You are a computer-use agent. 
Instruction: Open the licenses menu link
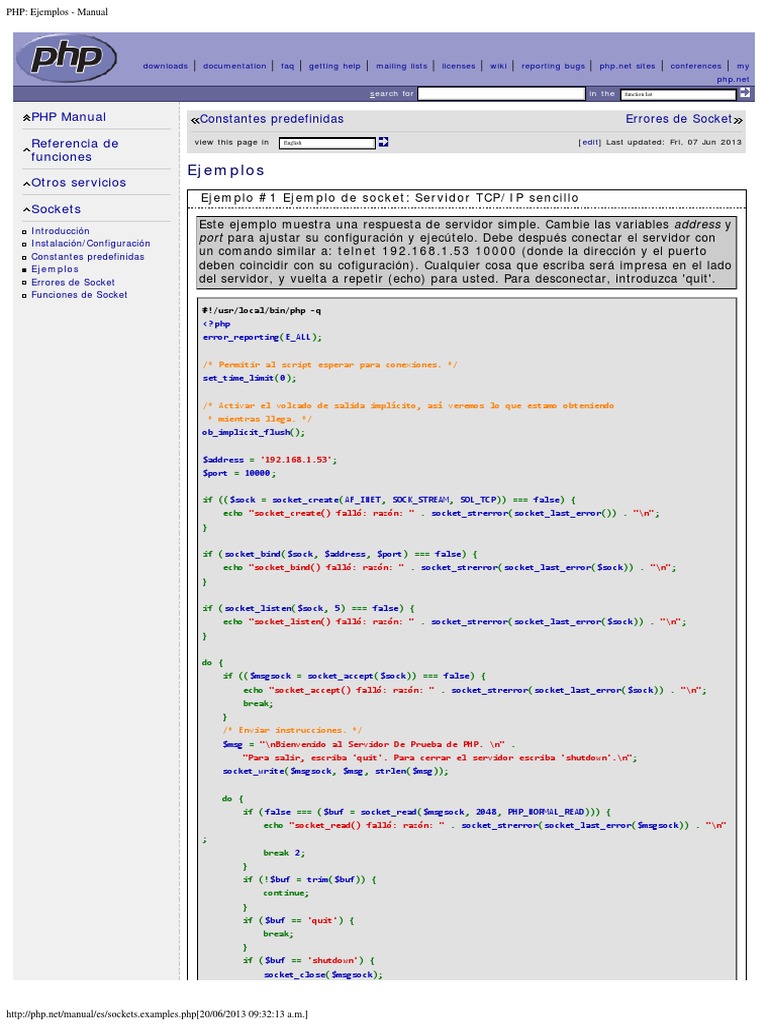[458, 66]
